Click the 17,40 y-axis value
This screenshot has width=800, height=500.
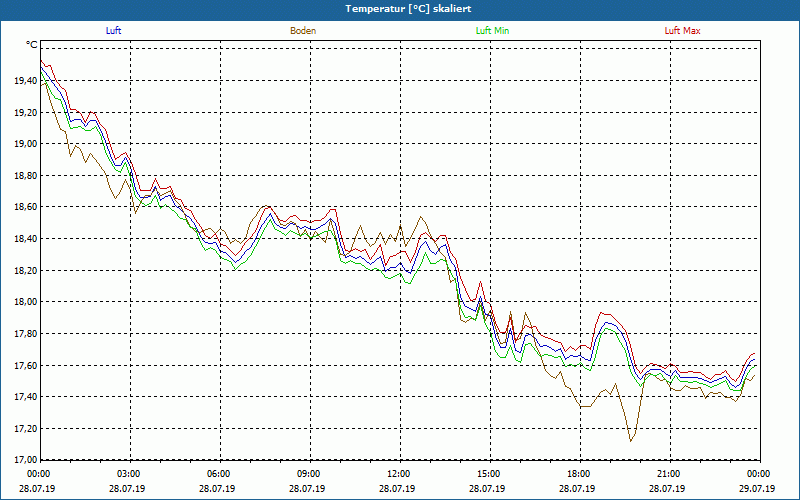point(26,397)
